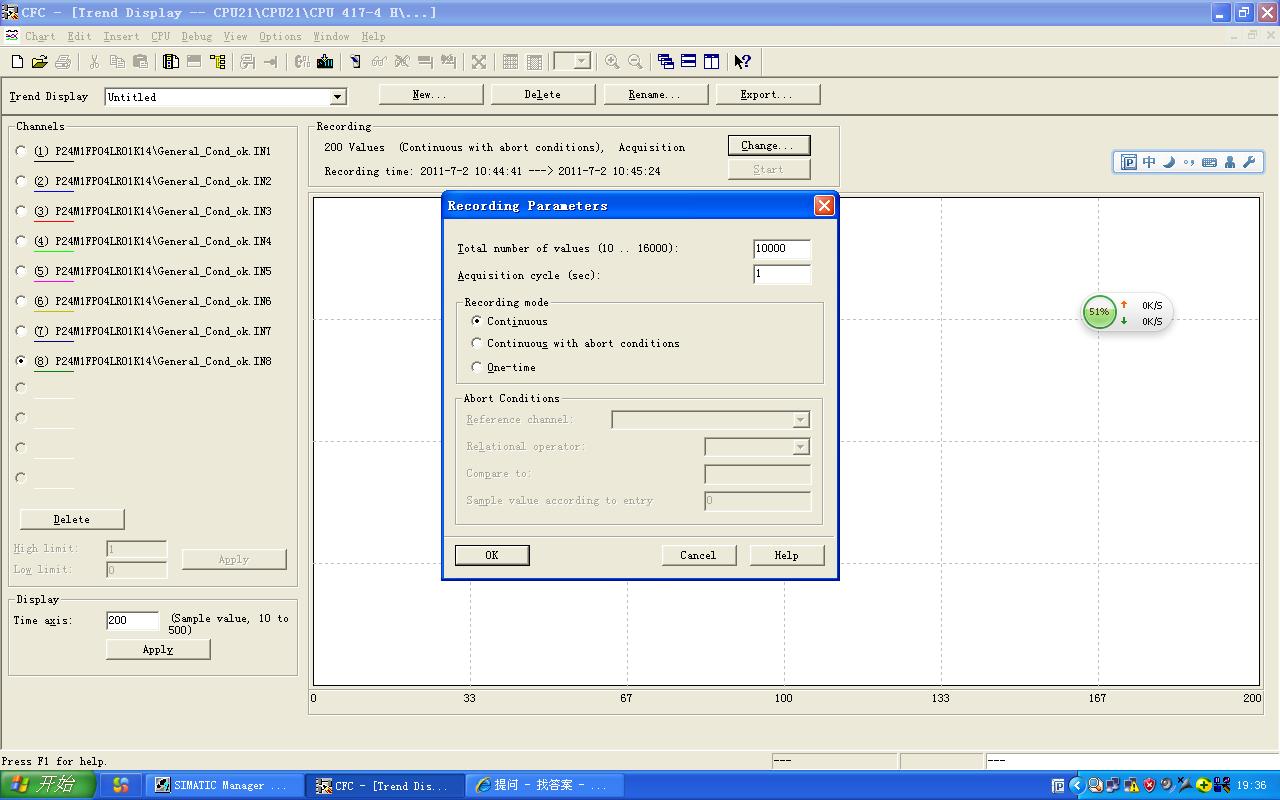Select channel 7 General_Cond_ok.IN7 radio button
The height and width of the screenshot is (800, 1280).
click(22, 331)
